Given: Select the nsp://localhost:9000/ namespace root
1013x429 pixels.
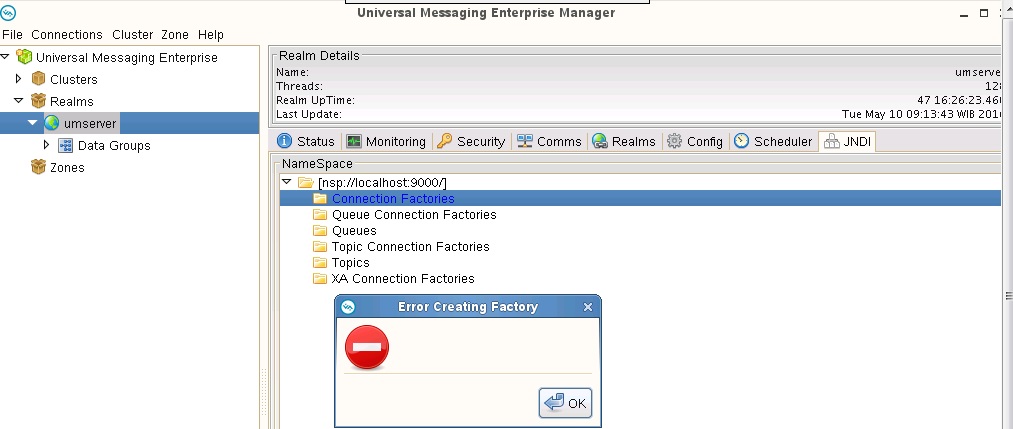Looking at the screenshot, I should click(382, 183).
